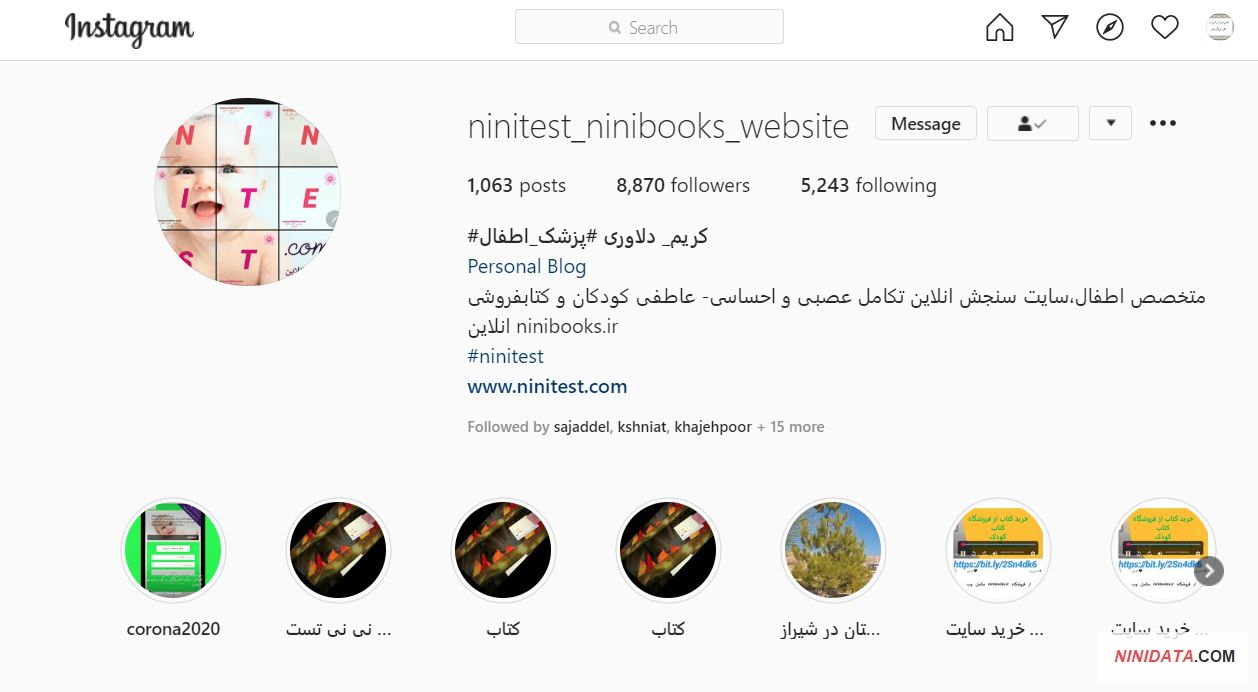Open the #ninitest hashtag link

pyautogui.click(x=506, y=356)
